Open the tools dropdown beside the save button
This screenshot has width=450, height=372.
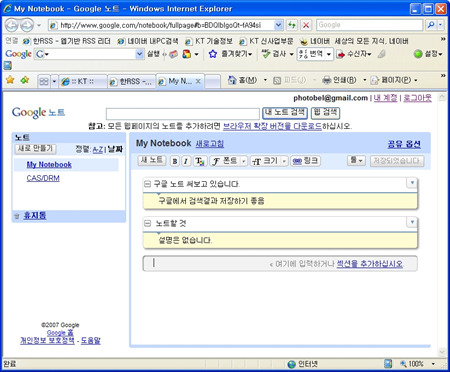point(356,161)
